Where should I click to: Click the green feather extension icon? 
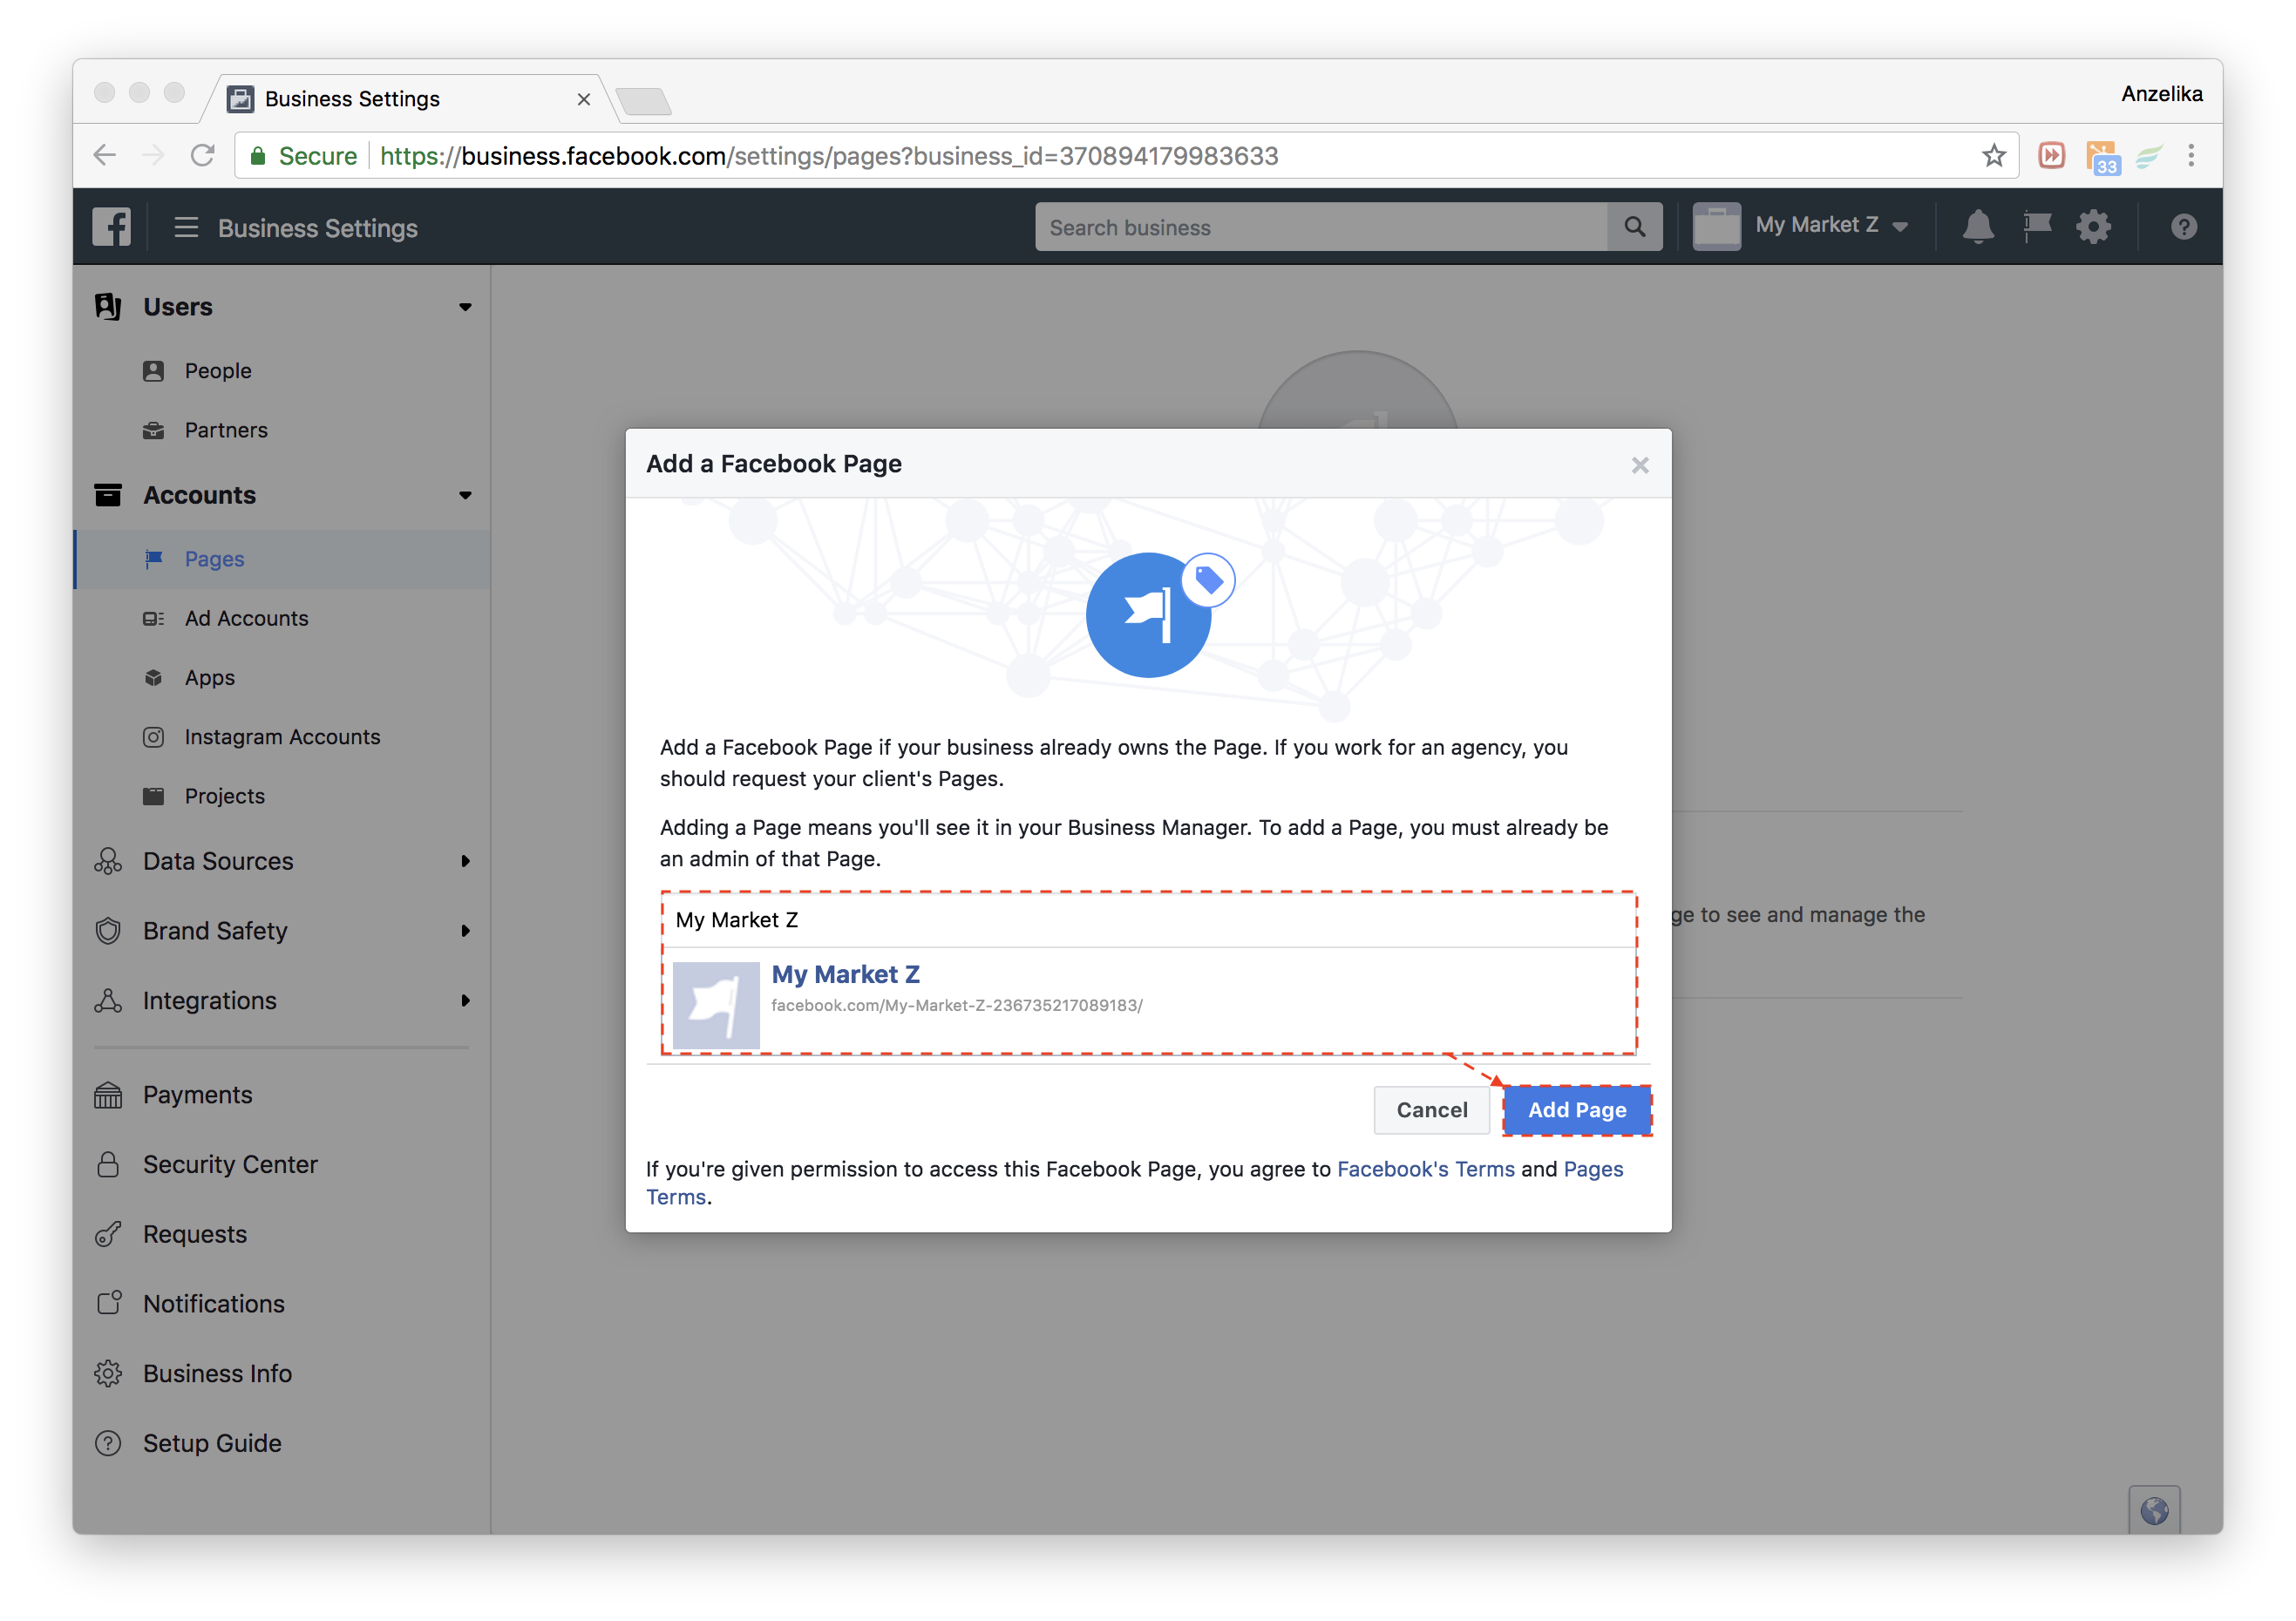(x=2148, y=156)
